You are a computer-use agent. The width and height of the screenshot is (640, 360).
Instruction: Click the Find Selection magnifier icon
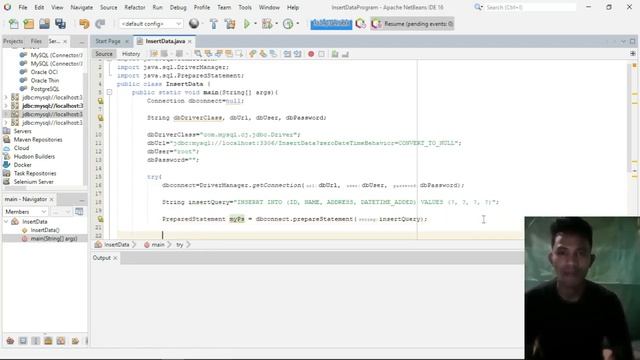(198, 54)
